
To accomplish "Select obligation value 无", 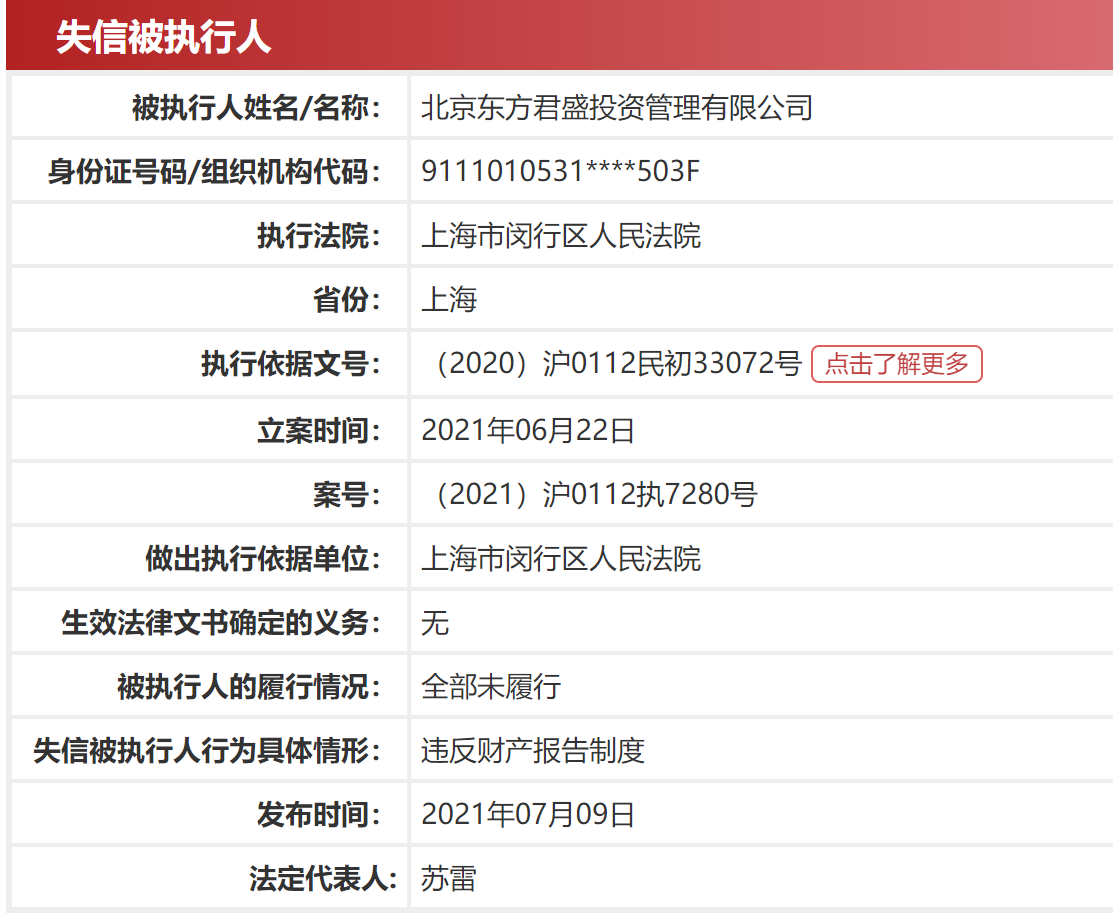I will 435,623.
